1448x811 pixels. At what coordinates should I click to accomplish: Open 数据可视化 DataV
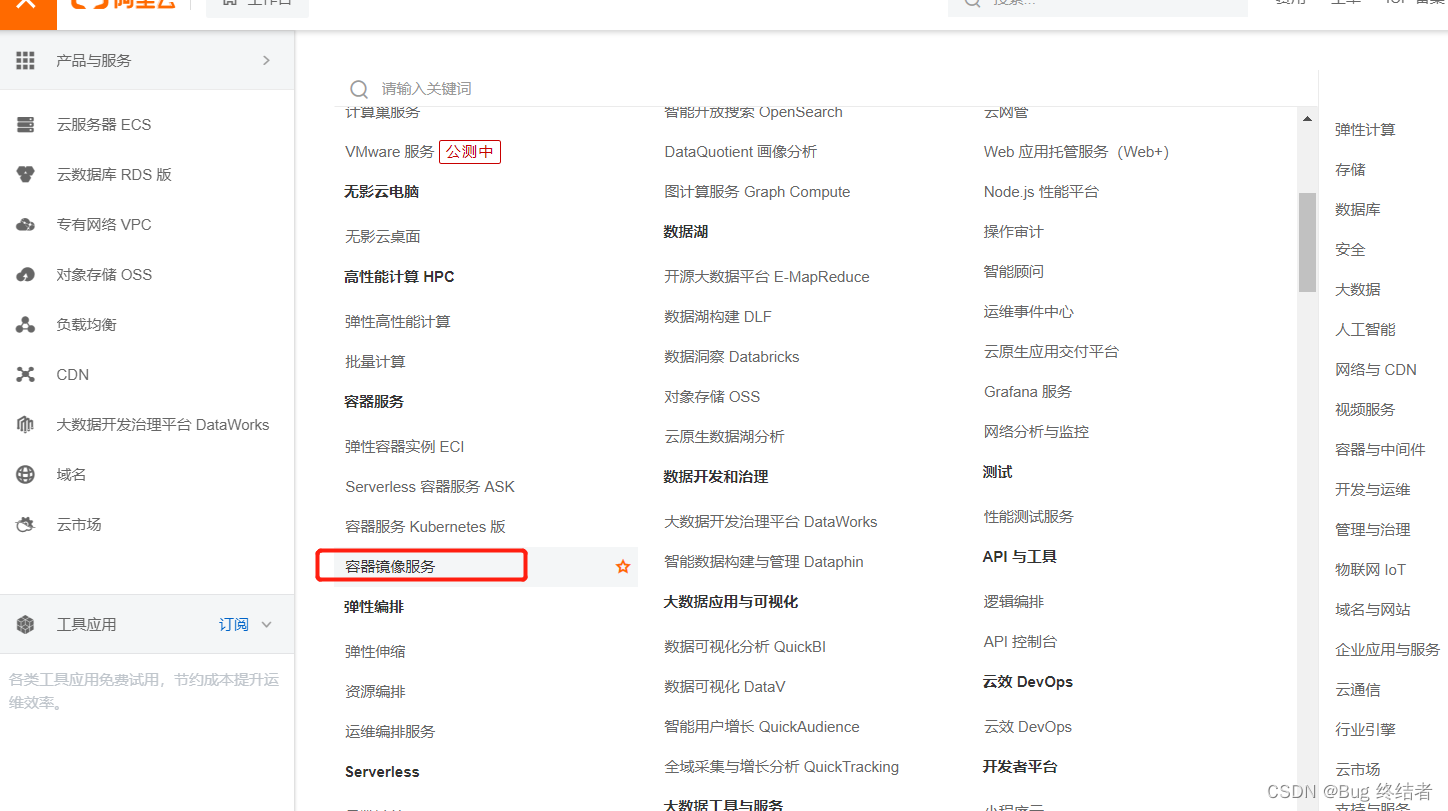click(x=725, y=687)
